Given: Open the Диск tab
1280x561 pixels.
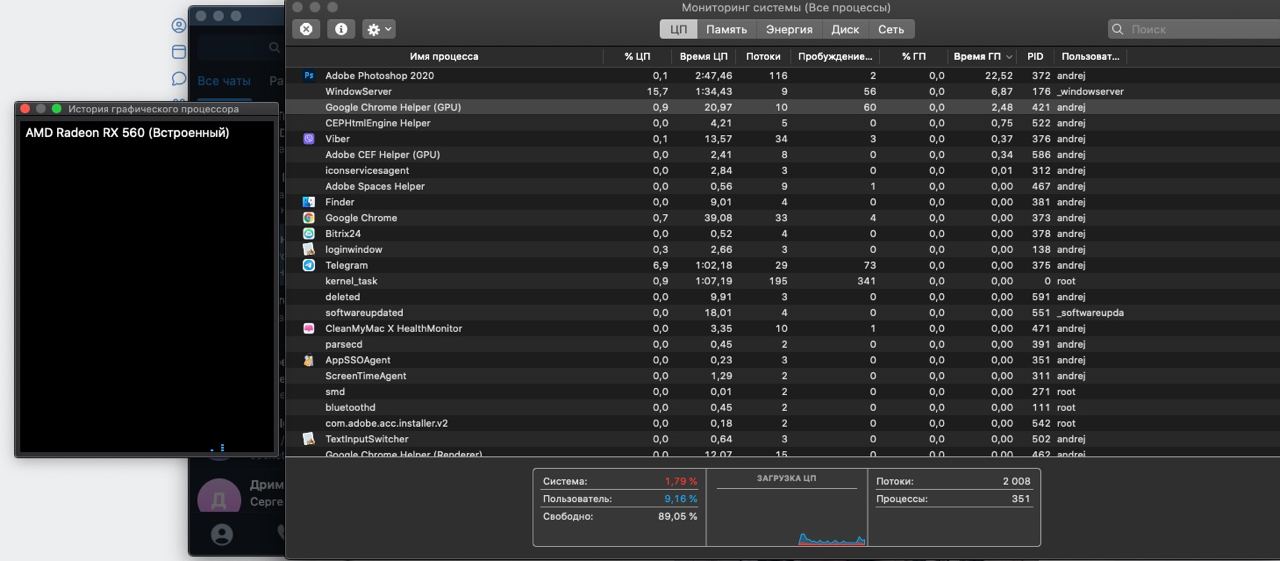Looking at the screenshot, I should (845, 29).
